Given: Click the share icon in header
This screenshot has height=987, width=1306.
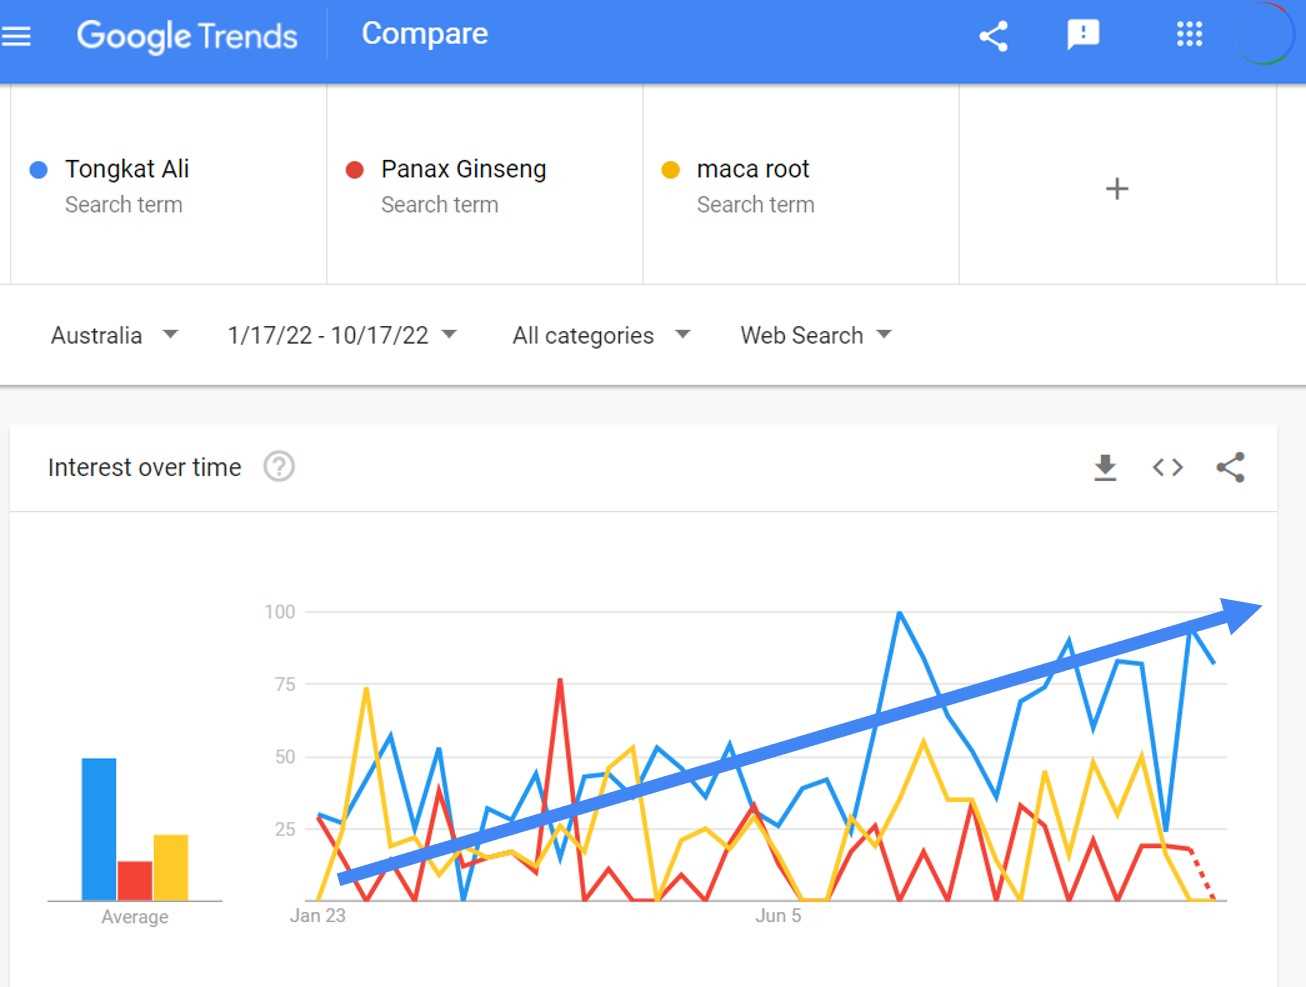Looking at the screenshot, I should point(993,37).
